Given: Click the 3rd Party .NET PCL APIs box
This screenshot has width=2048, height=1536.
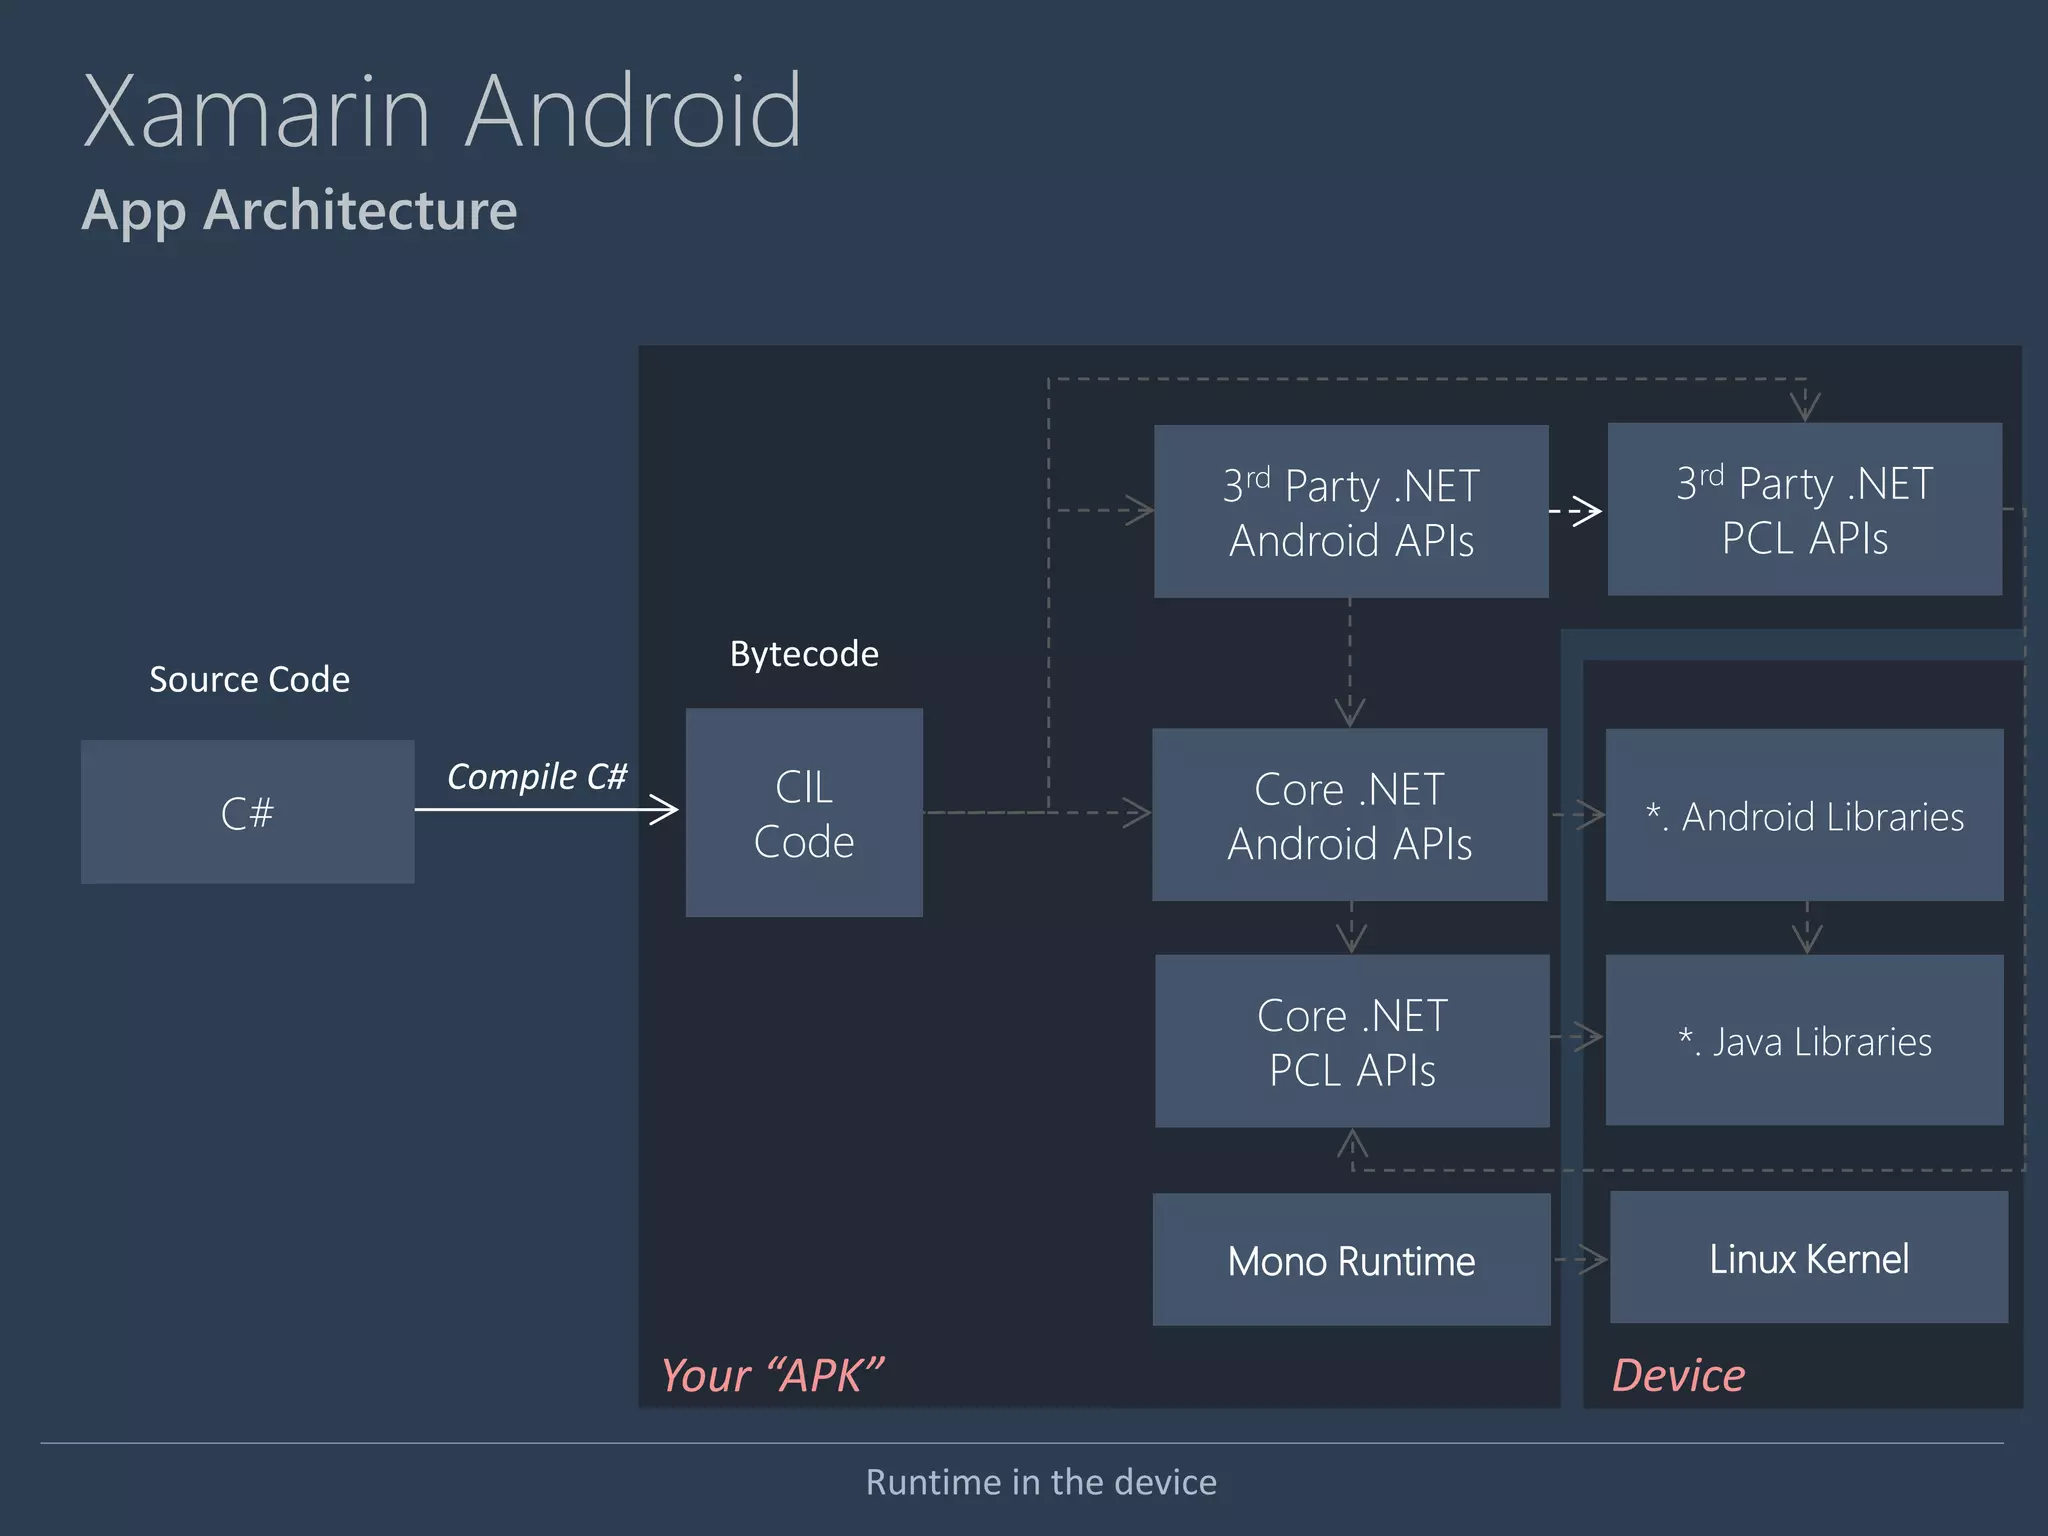Looking at the screenshot, I should click(1805, 509).
